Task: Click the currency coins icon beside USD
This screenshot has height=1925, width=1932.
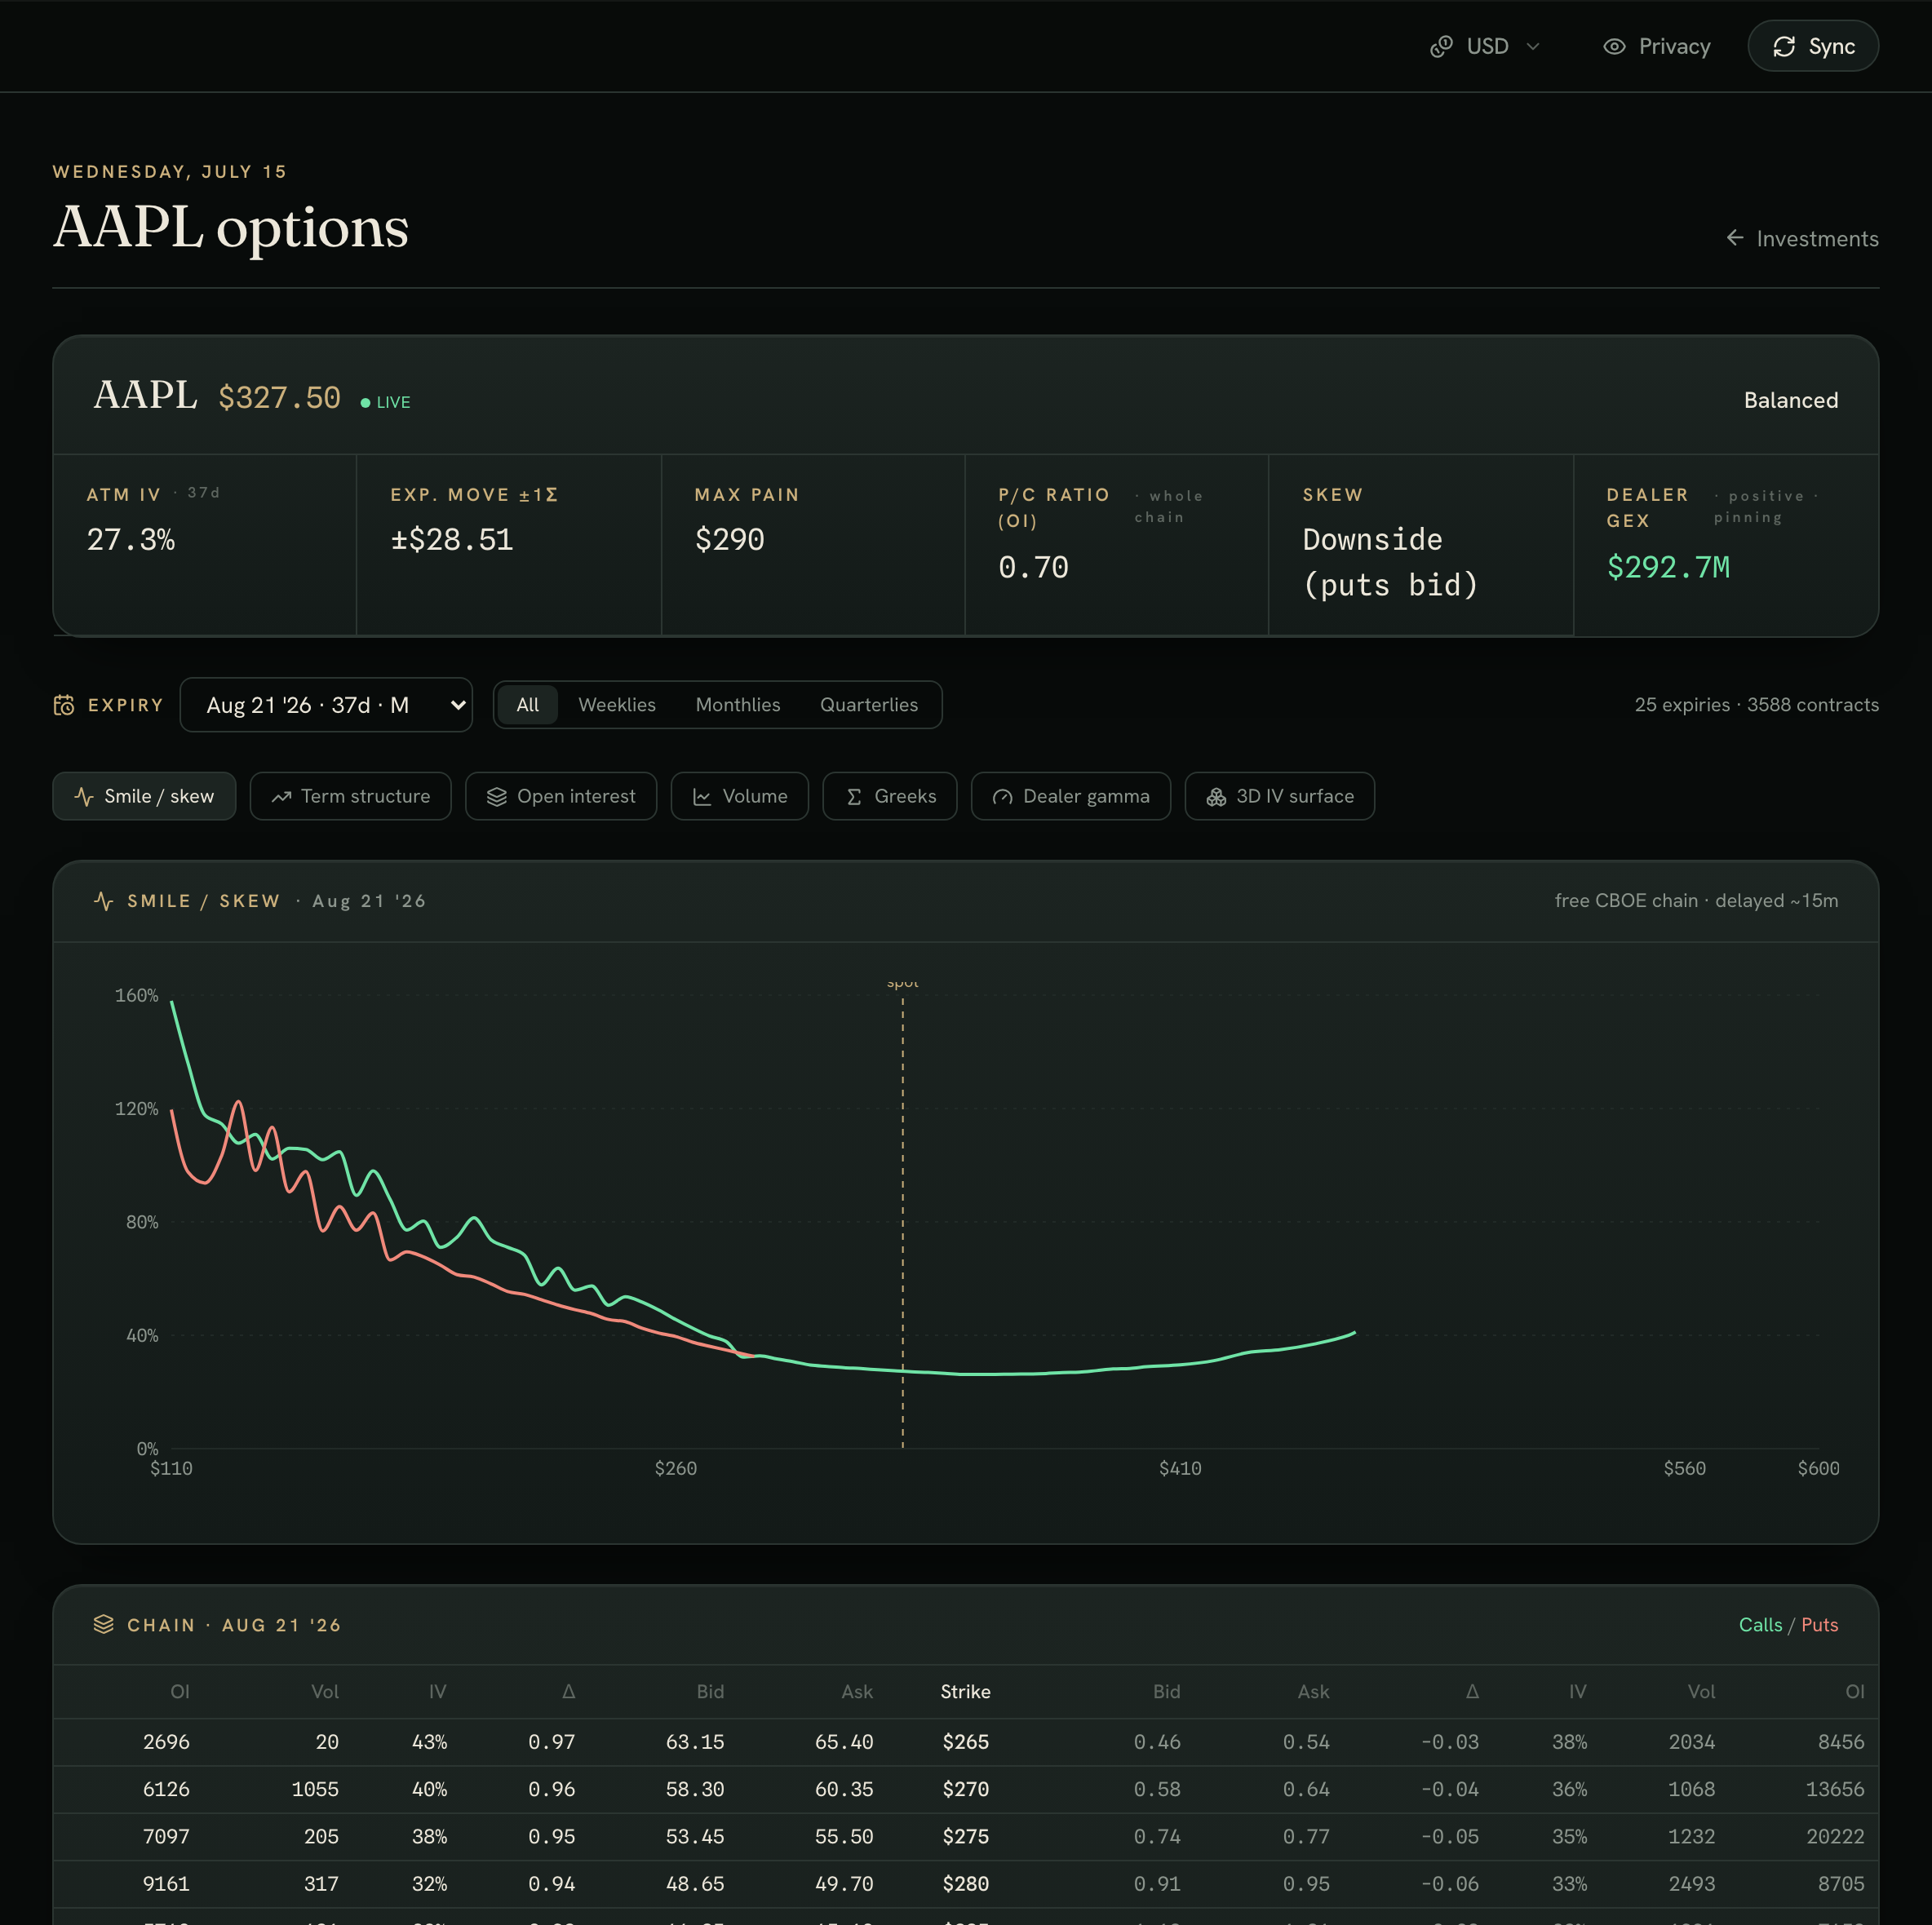Action: click(1441, 46)
